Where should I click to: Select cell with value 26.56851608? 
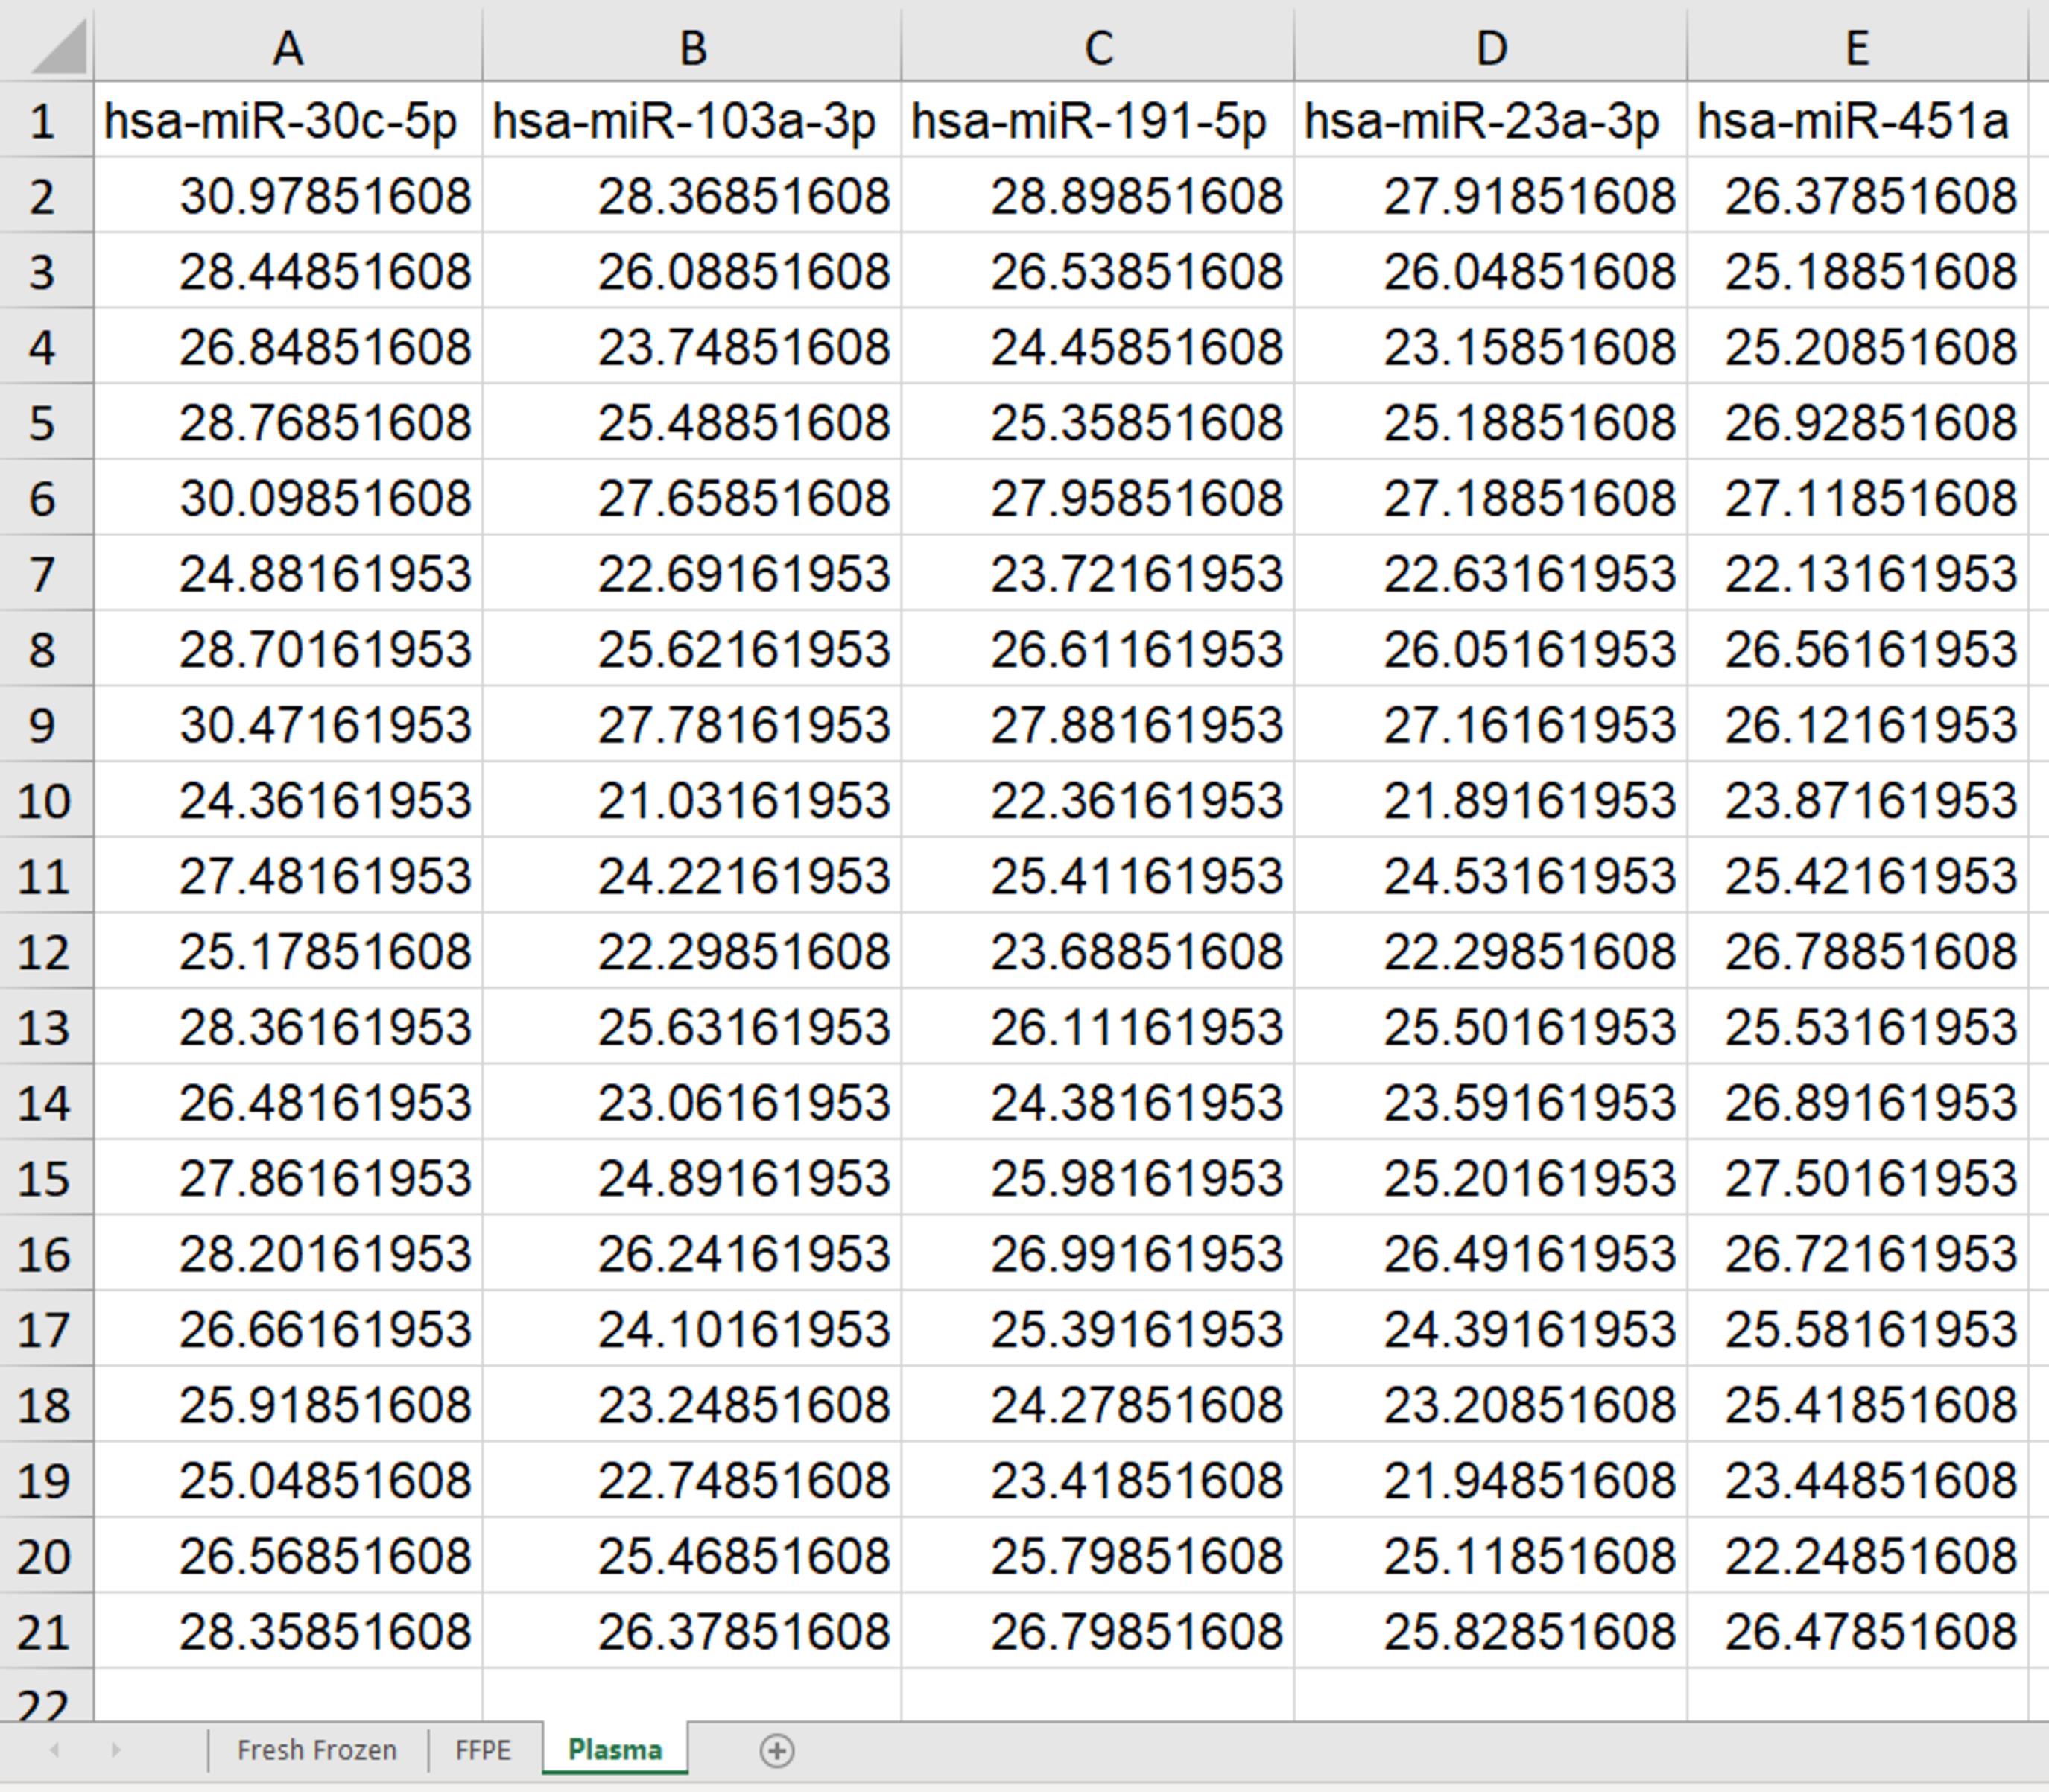tap(288, 1556)
